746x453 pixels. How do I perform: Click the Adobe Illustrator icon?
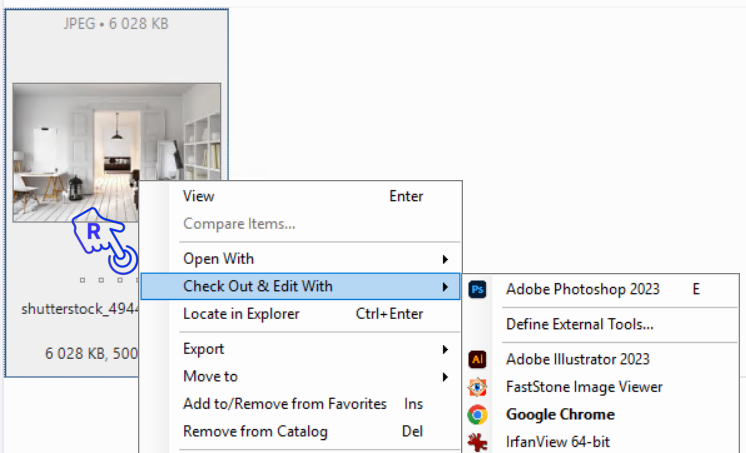click(478, 359)
